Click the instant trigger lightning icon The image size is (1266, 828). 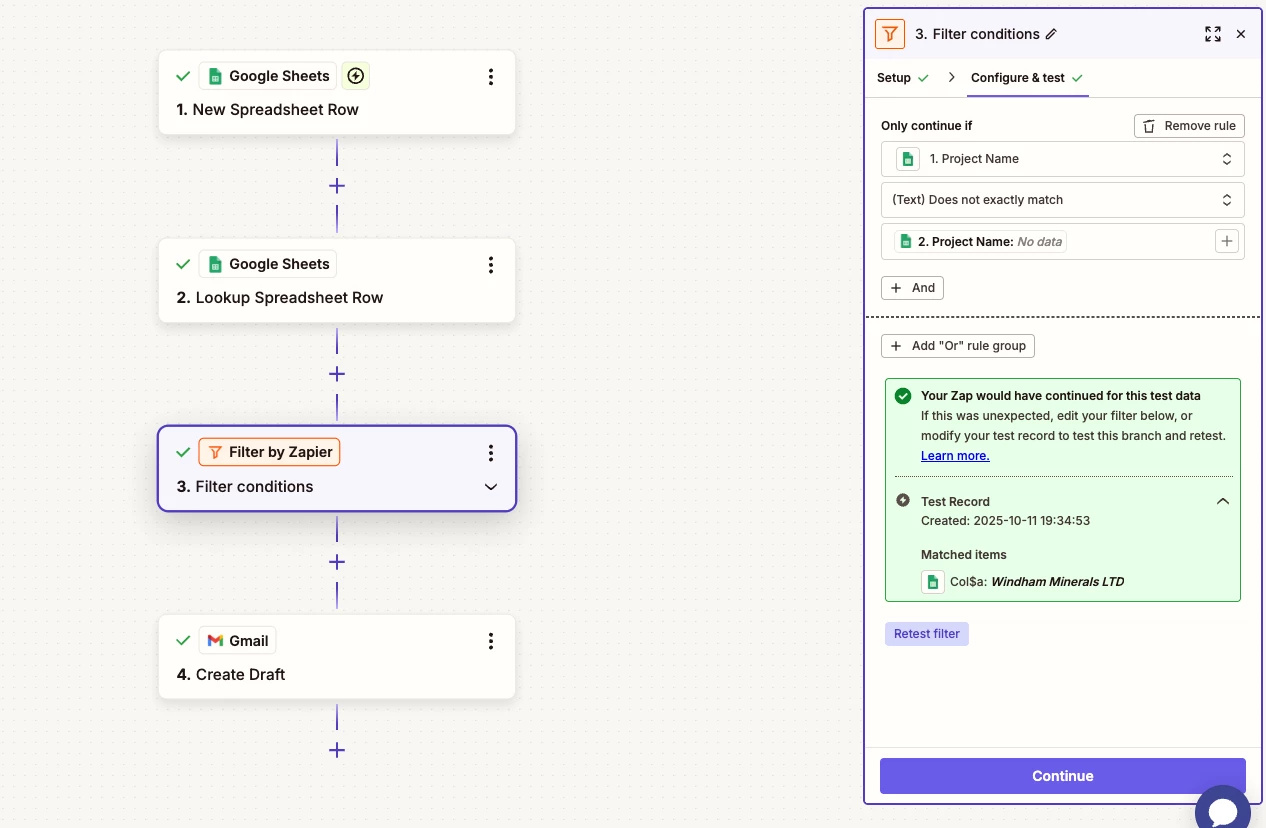356,76
